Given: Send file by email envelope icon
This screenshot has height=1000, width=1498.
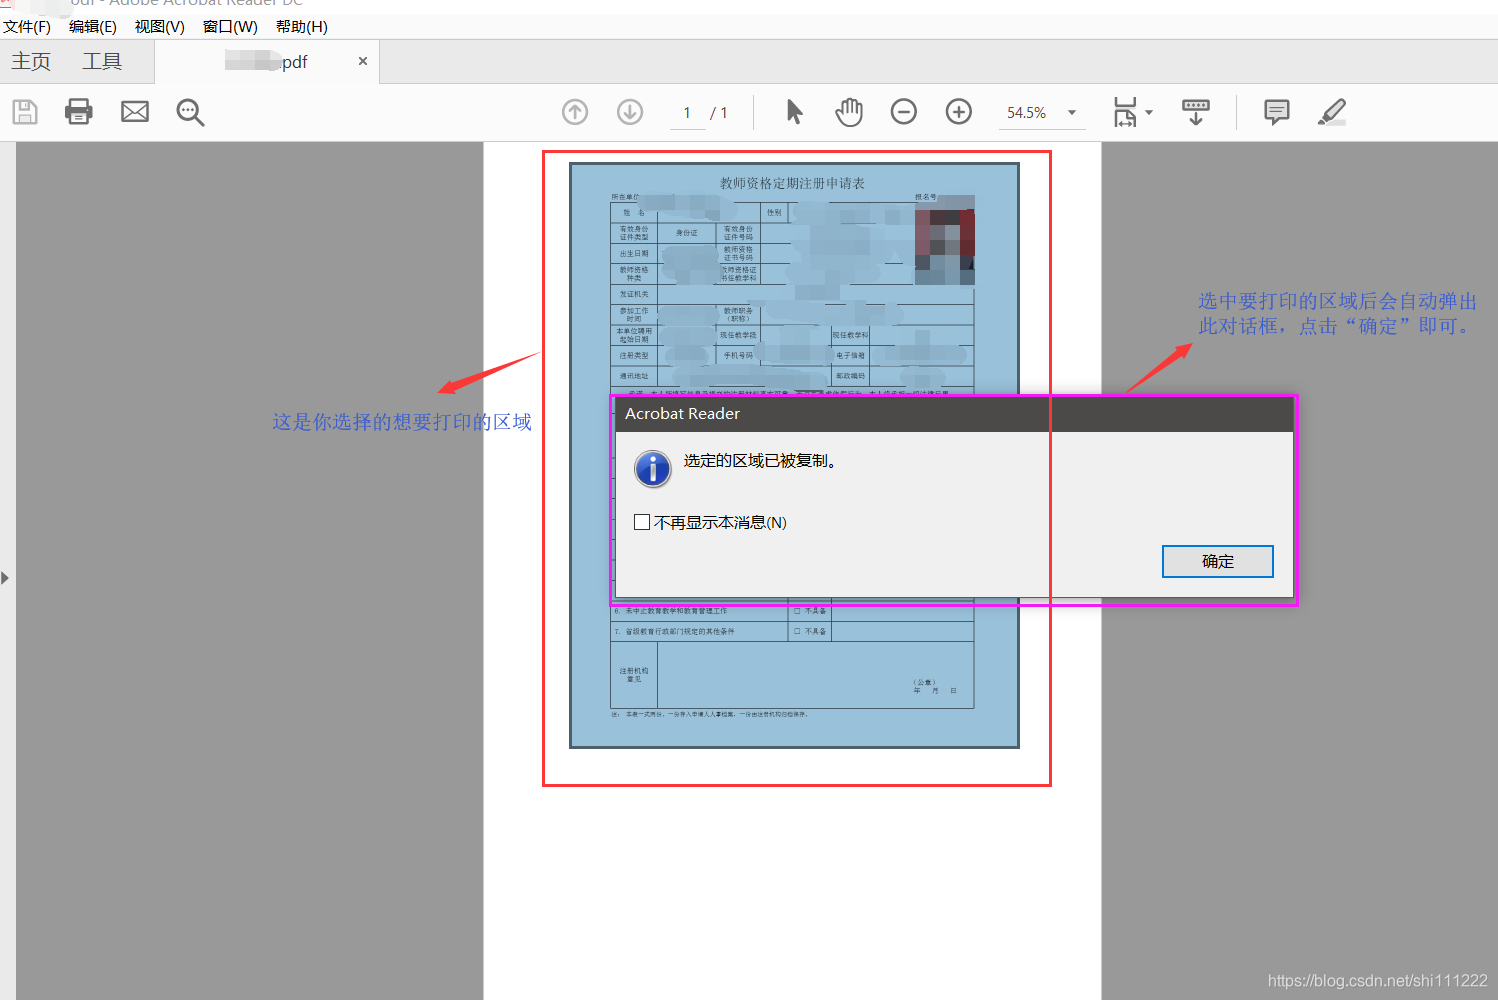Looking at the screenshot, I should 135,112.
